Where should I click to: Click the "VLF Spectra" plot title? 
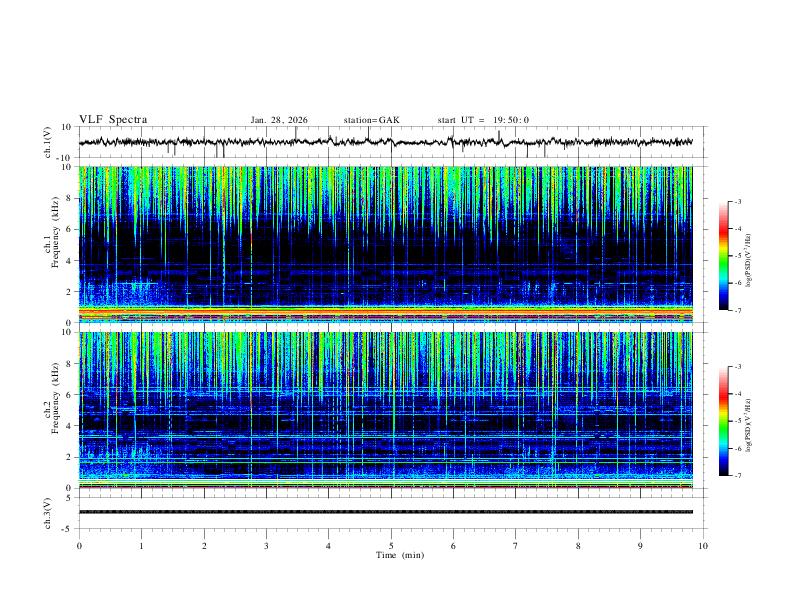click(113, 120)
